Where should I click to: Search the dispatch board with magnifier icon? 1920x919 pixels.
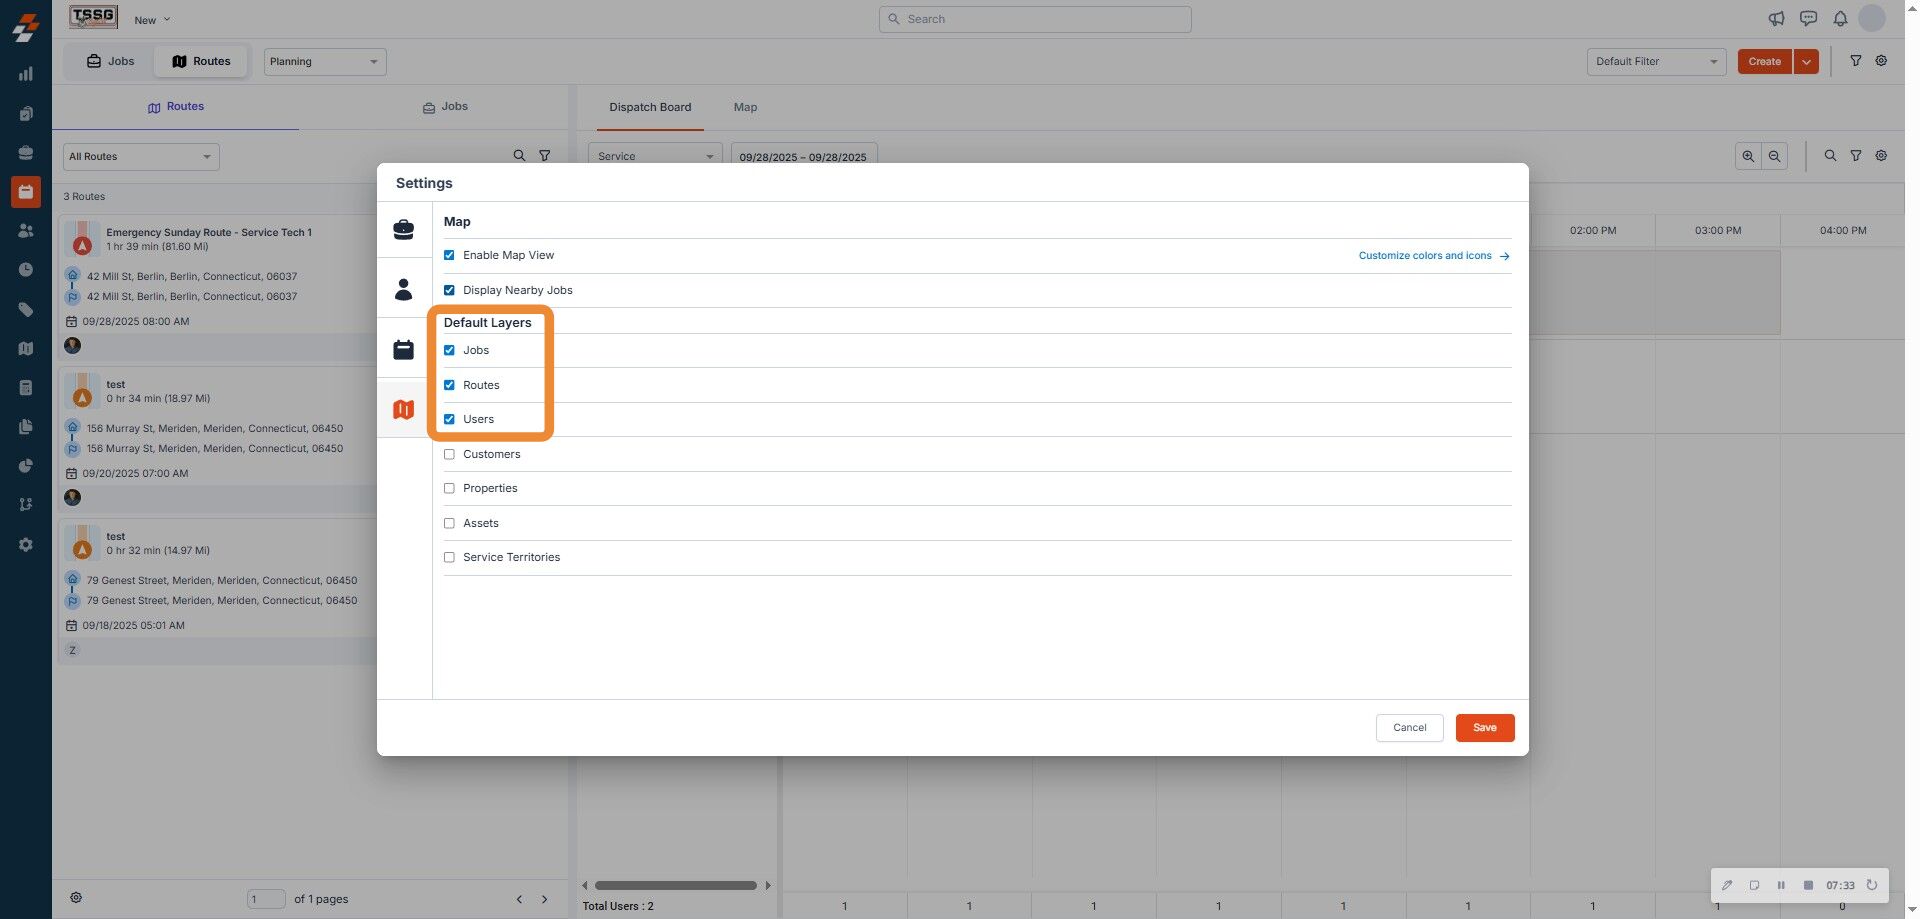(1830, 156)
